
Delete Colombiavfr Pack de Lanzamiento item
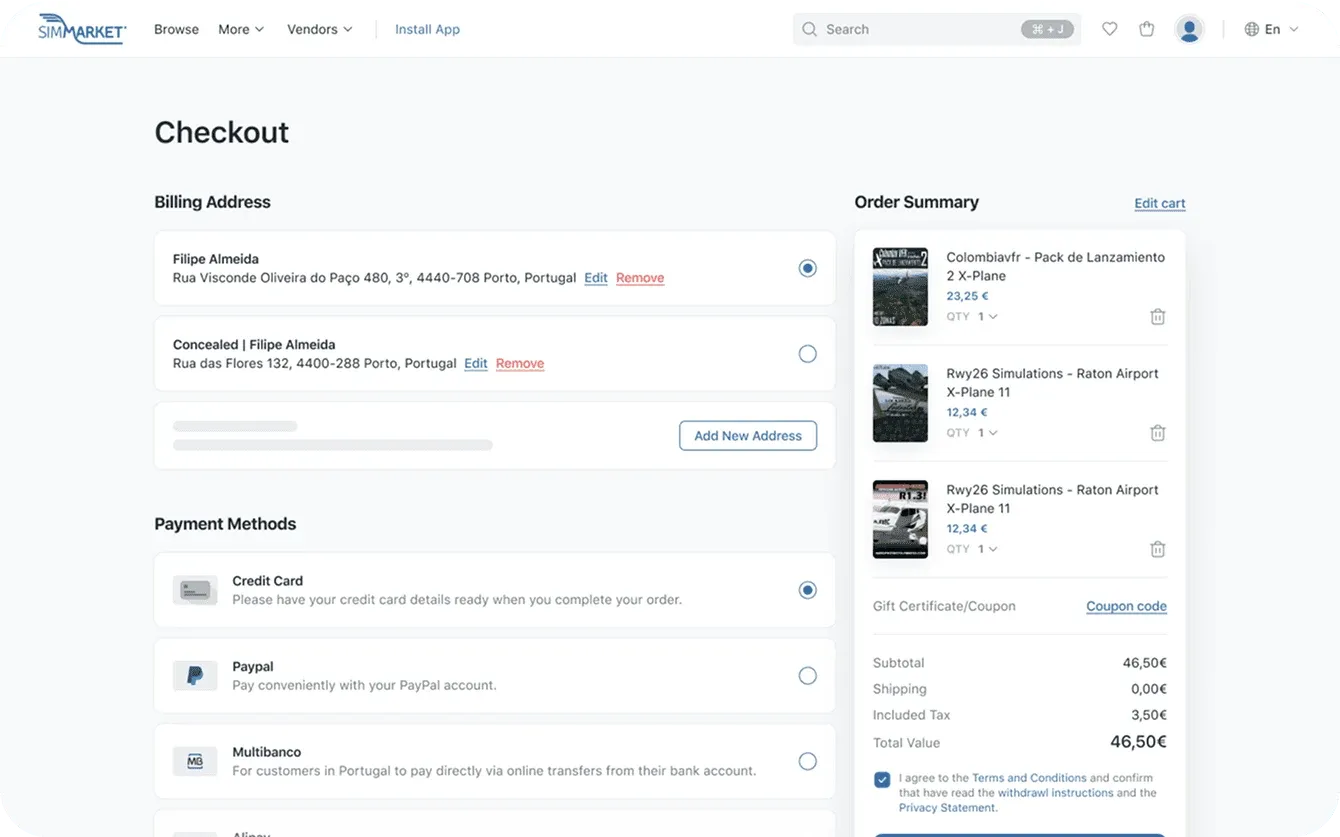point(1157,316)
